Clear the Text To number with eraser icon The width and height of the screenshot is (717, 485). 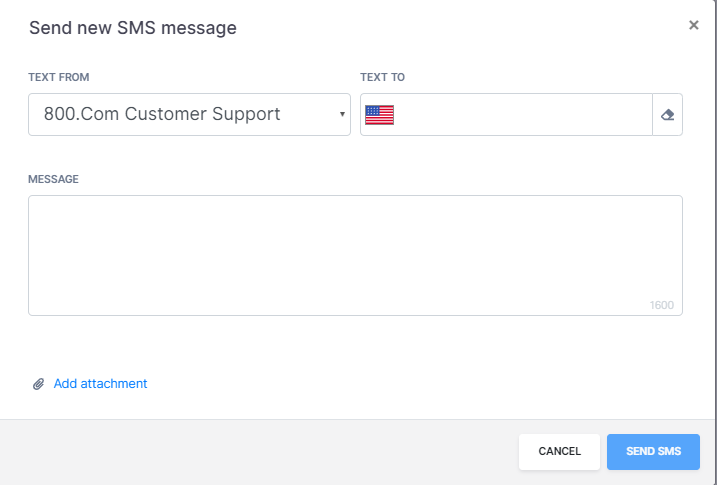pos(668,115)
